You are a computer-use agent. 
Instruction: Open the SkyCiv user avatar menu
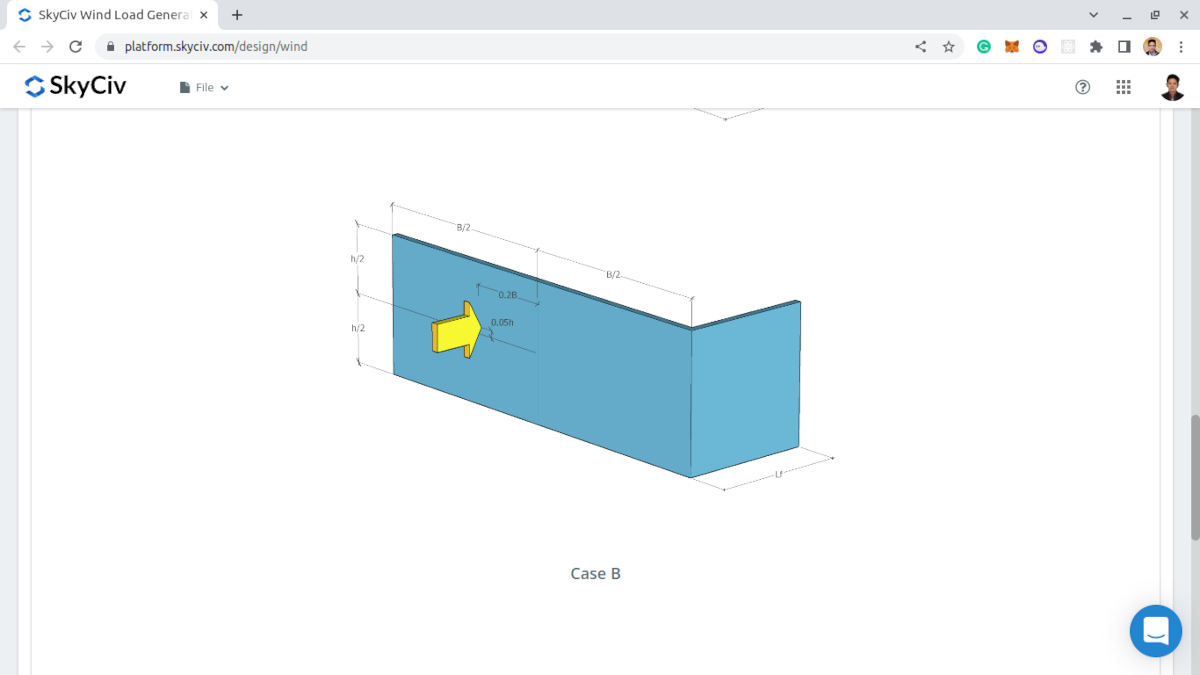coord(1173,87)
